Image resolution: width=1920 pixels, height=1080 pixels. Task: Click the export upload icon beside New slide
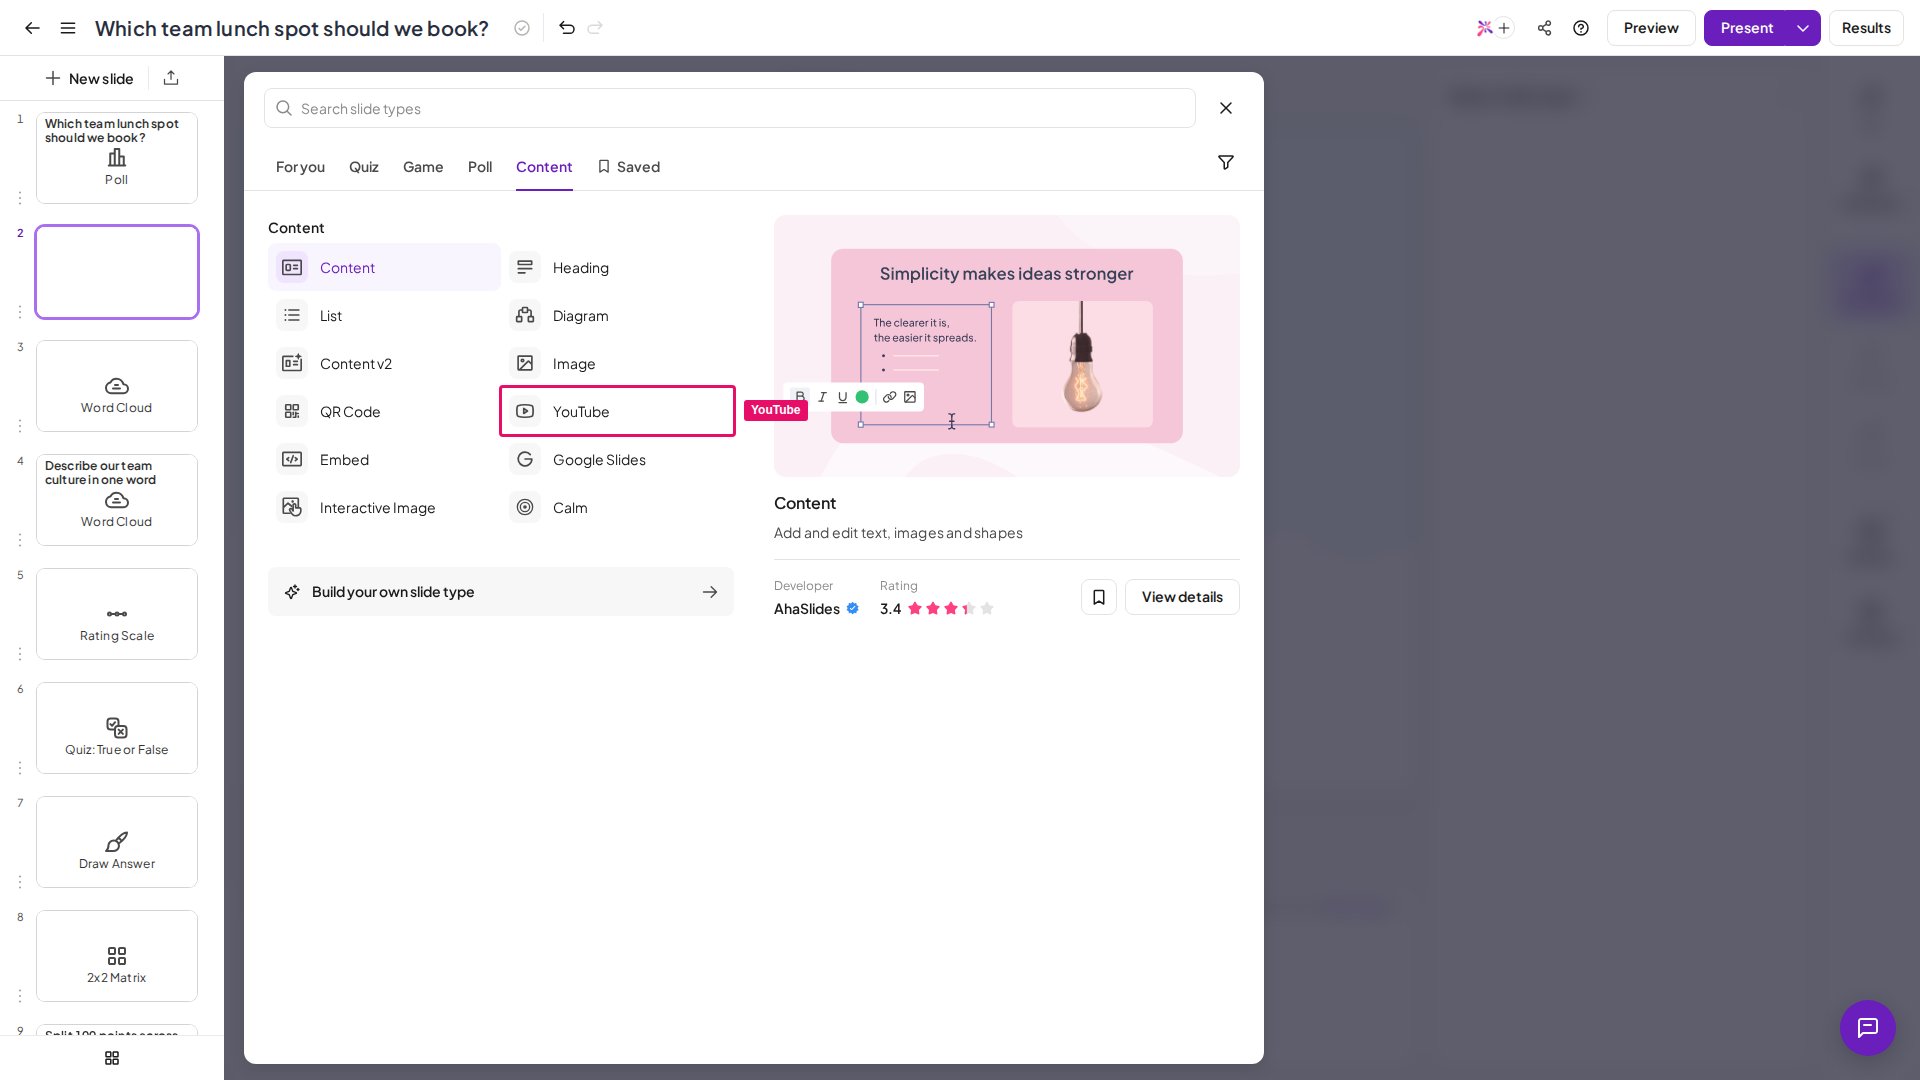tap(171, 78)
